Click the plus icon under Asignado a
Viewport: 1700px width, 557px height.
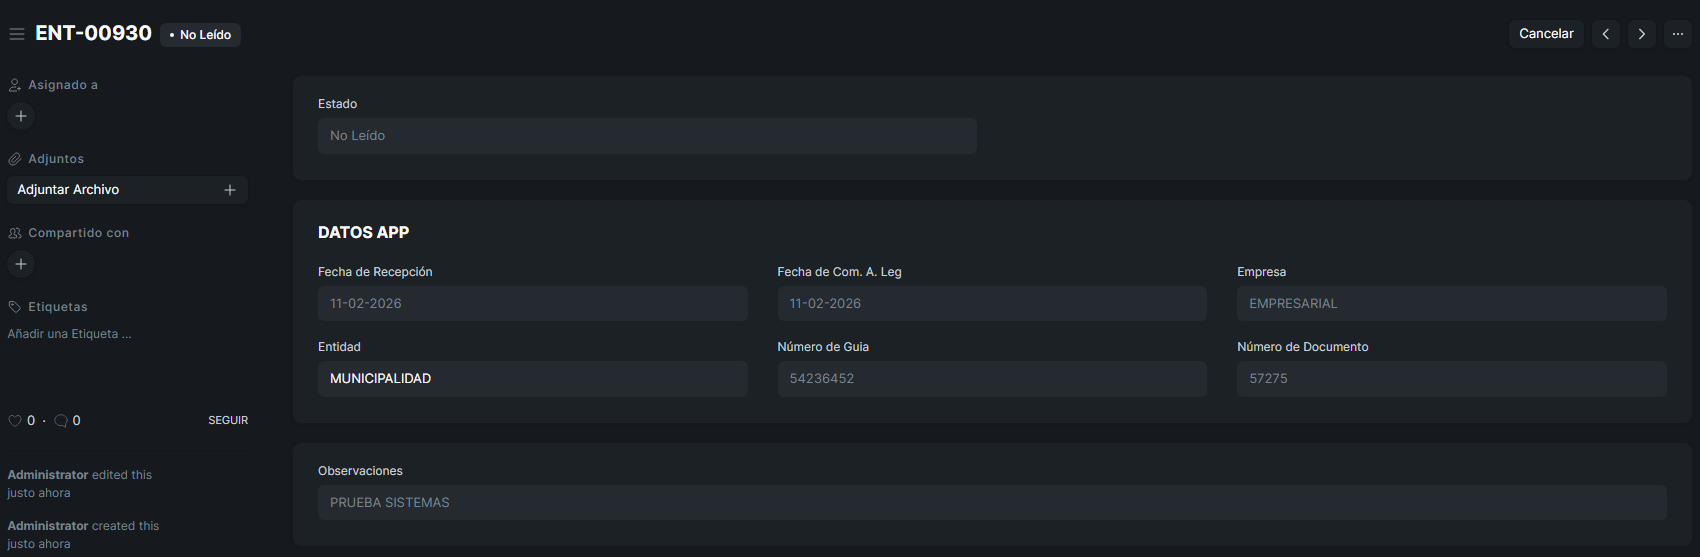(21, 116)
